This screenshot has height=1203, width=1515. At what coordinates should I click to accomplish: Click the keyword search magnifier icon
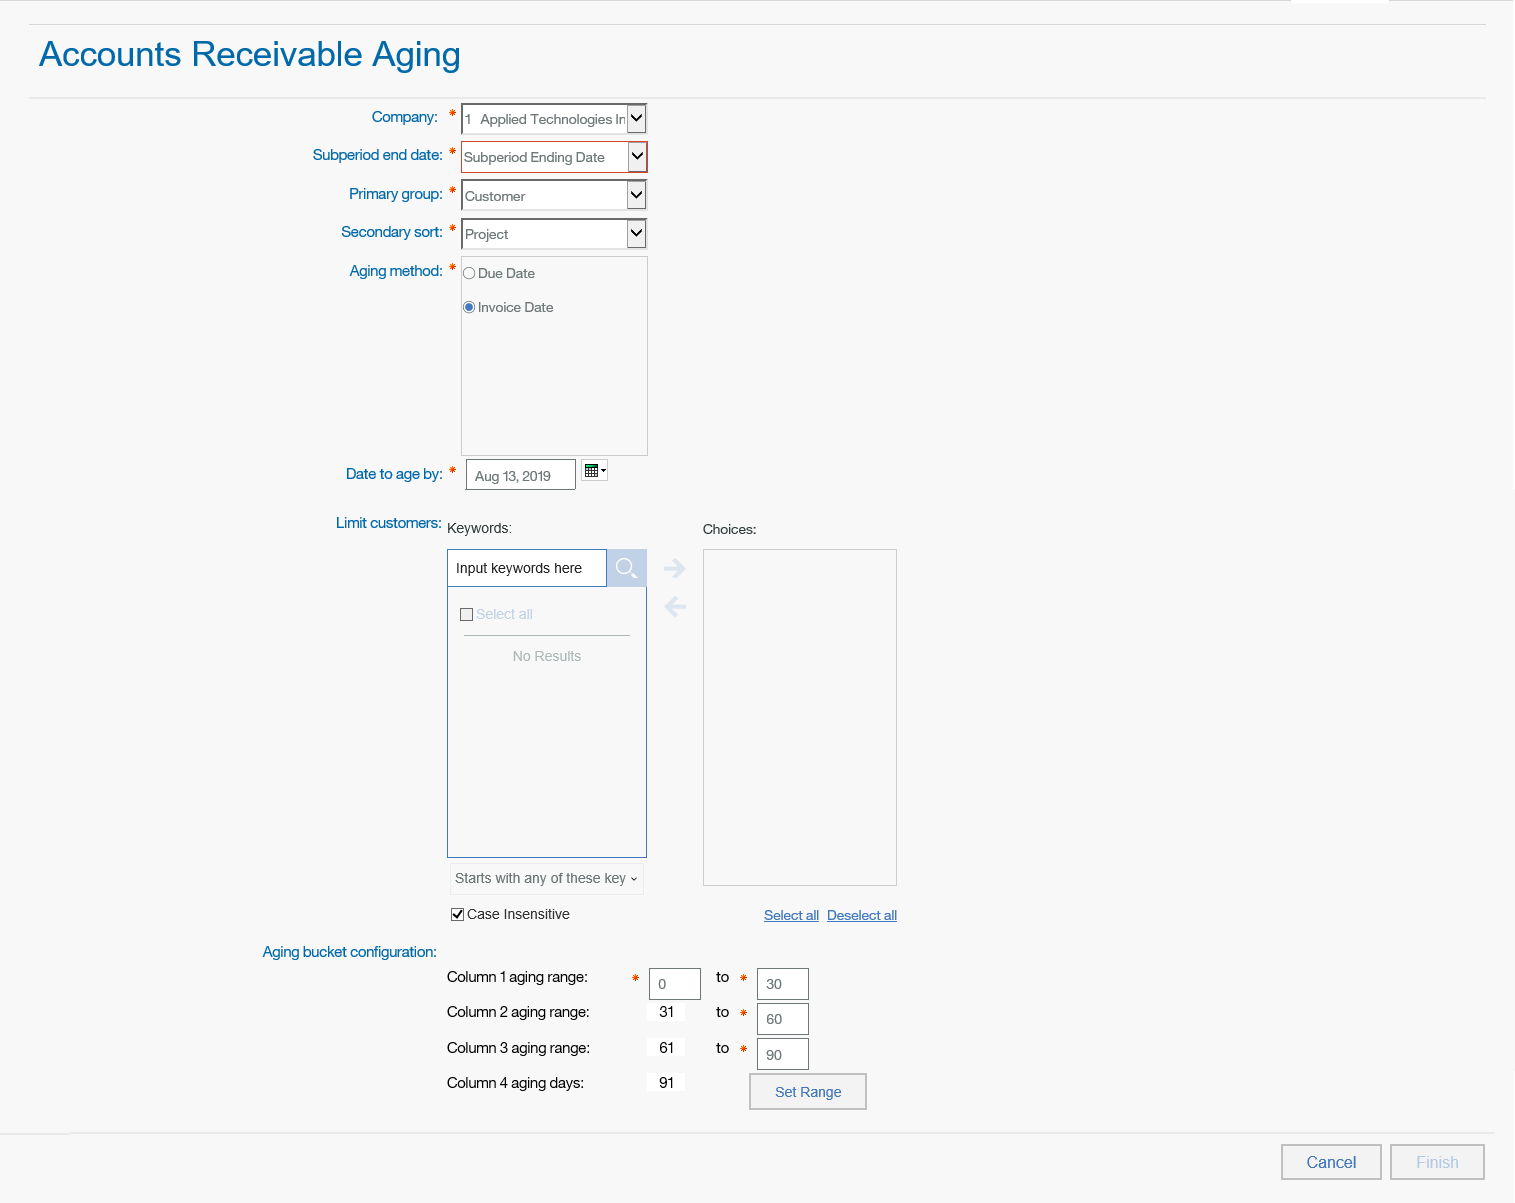pyautogui.click(x=626, y=568)
